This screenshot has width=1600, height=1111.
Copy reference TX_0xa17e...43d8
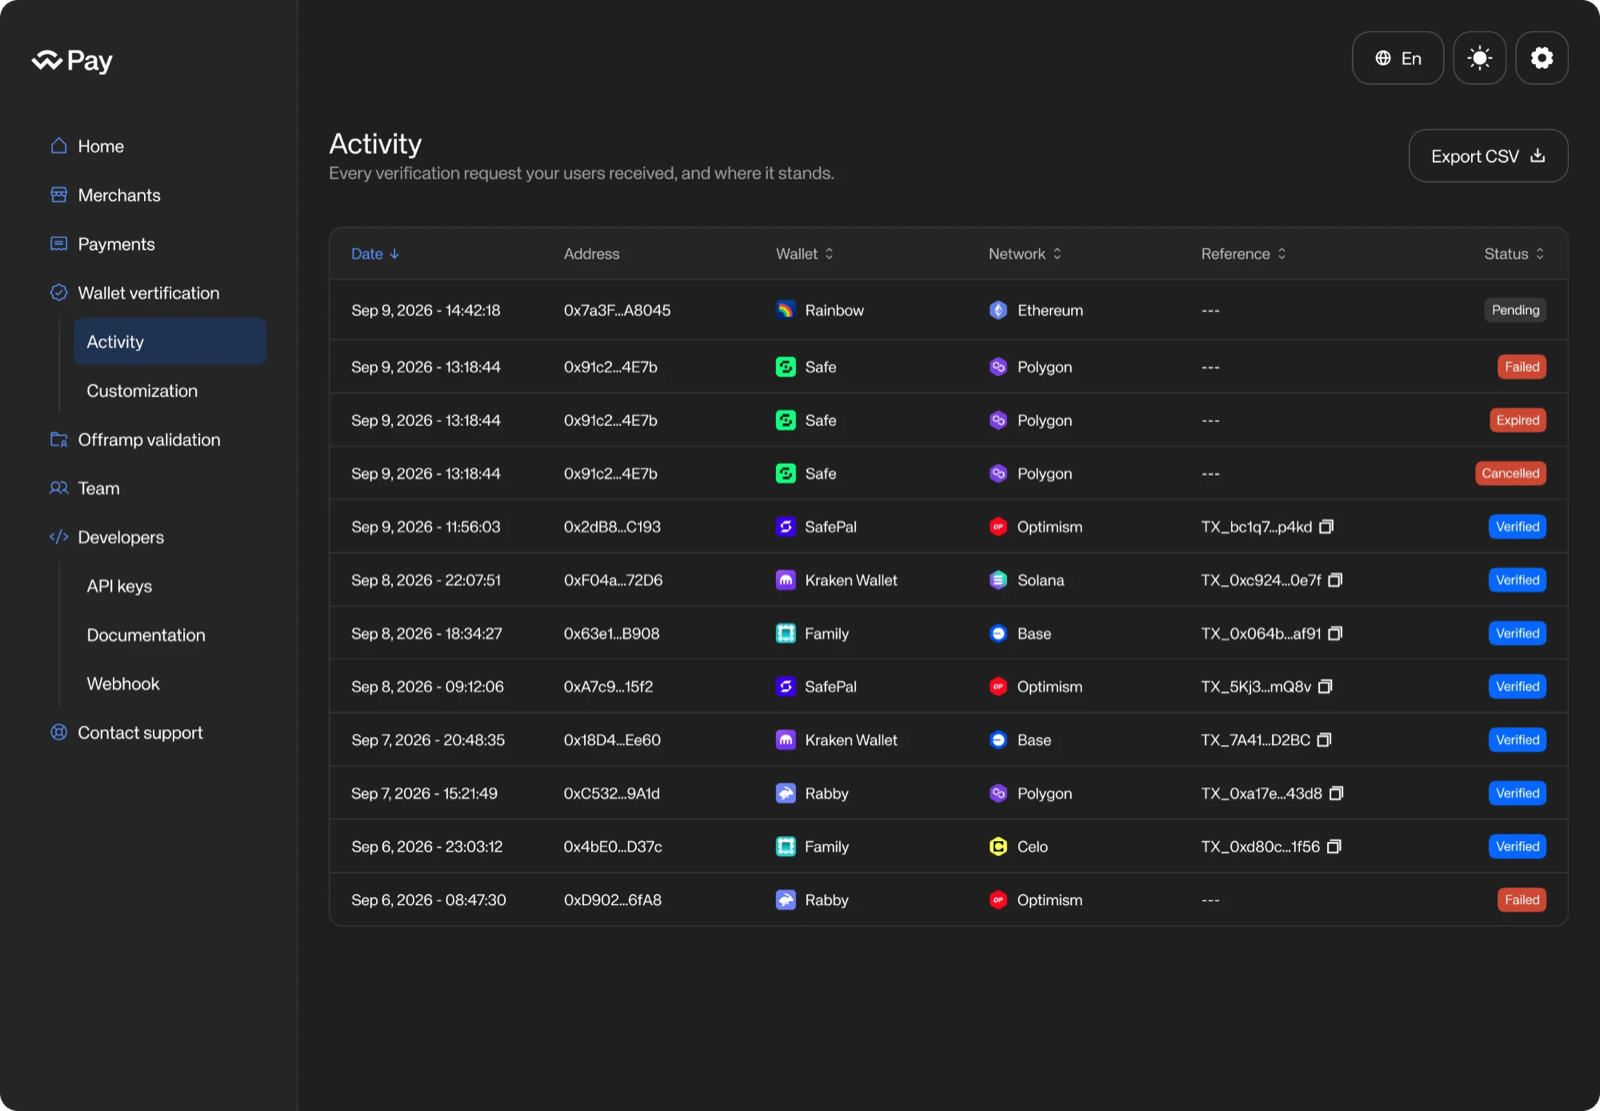pos(1336,793)
